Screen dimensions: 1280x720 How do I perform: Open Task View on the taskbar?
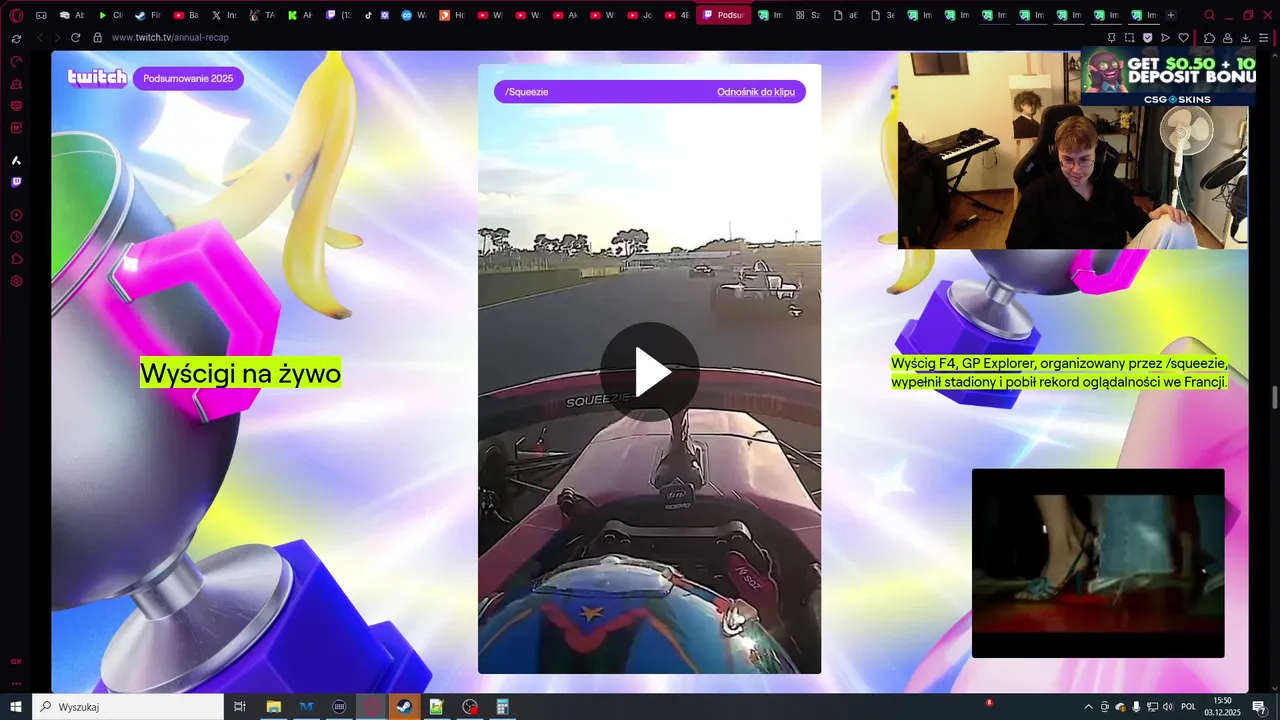[240, 707]
